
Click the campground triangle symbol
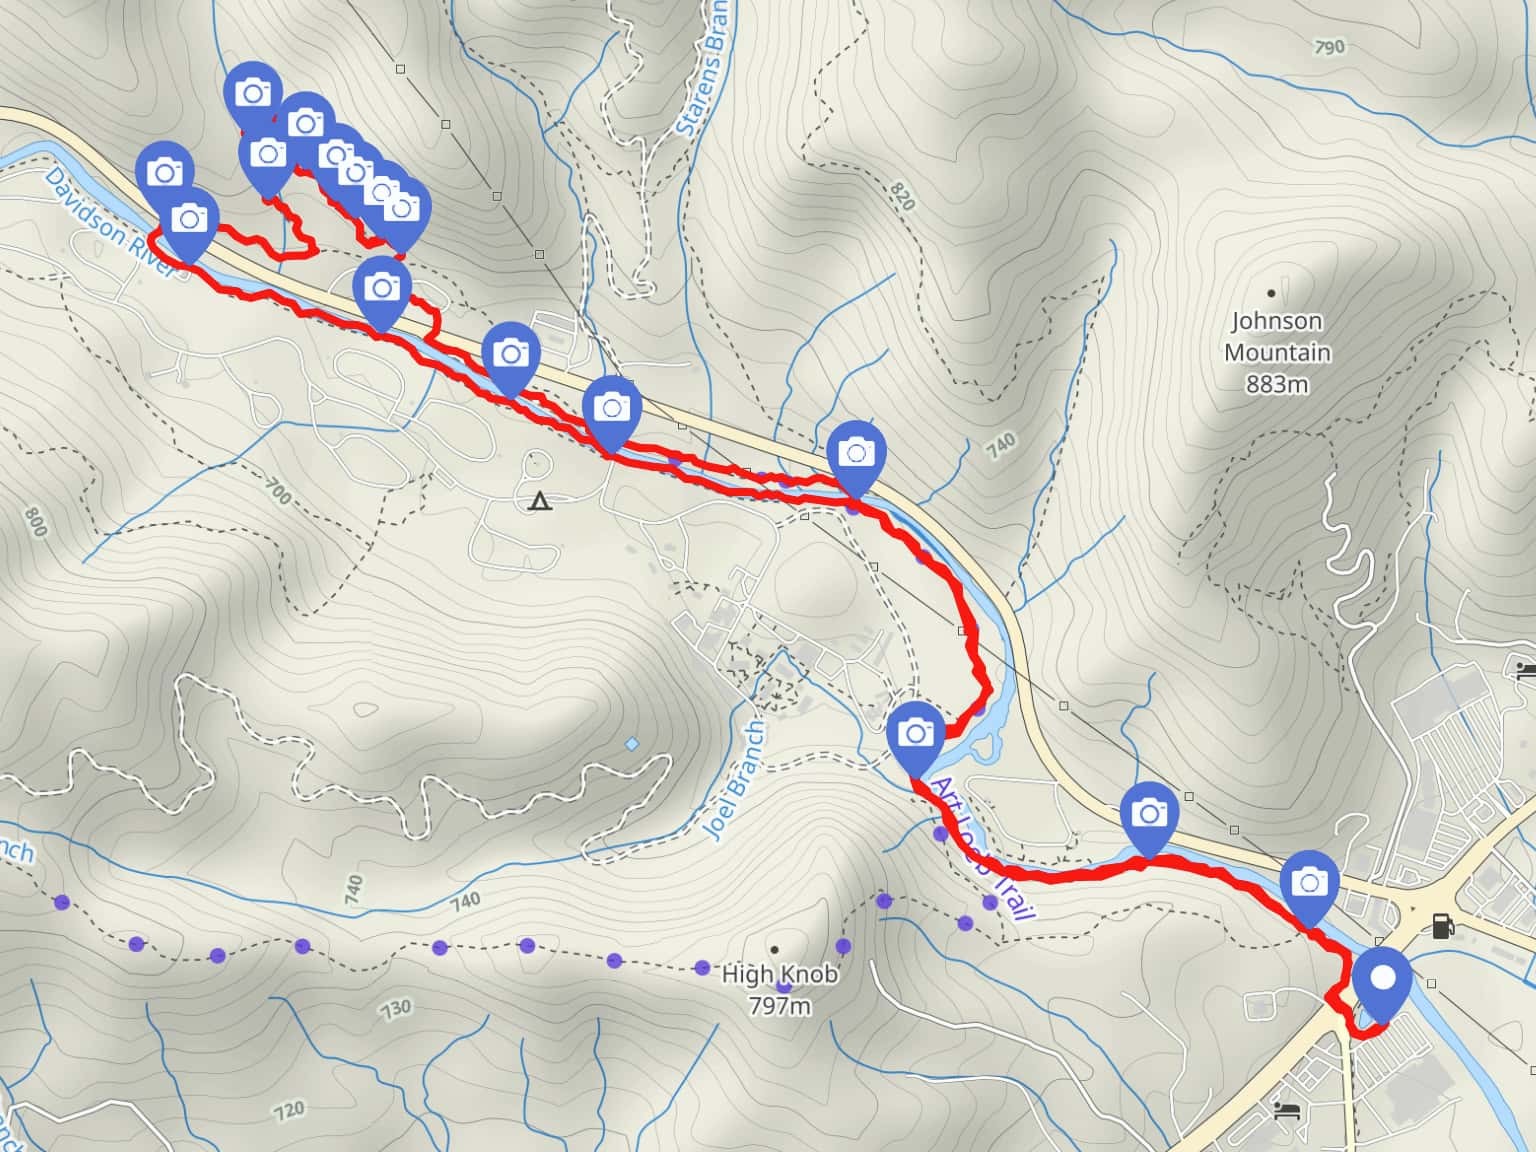[540, 501]
